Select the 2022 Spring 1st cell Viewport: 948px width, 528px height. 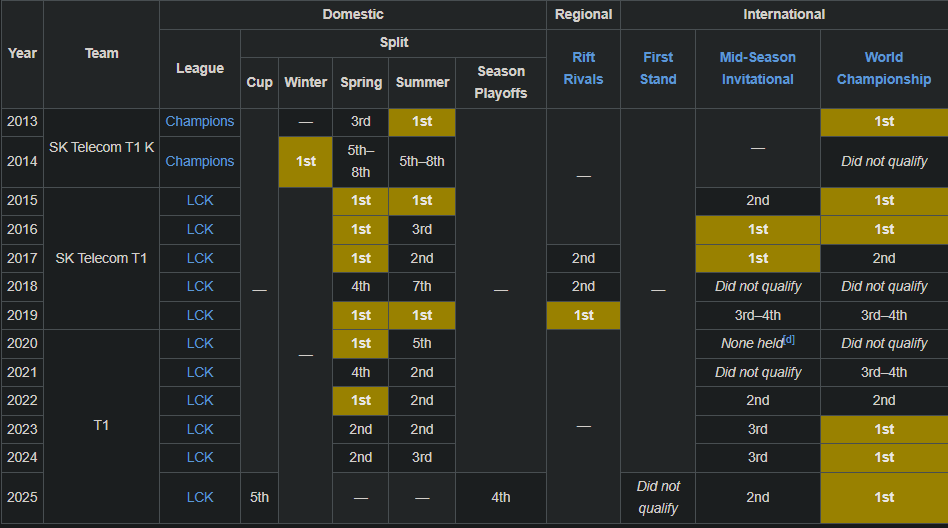point(360,400)
